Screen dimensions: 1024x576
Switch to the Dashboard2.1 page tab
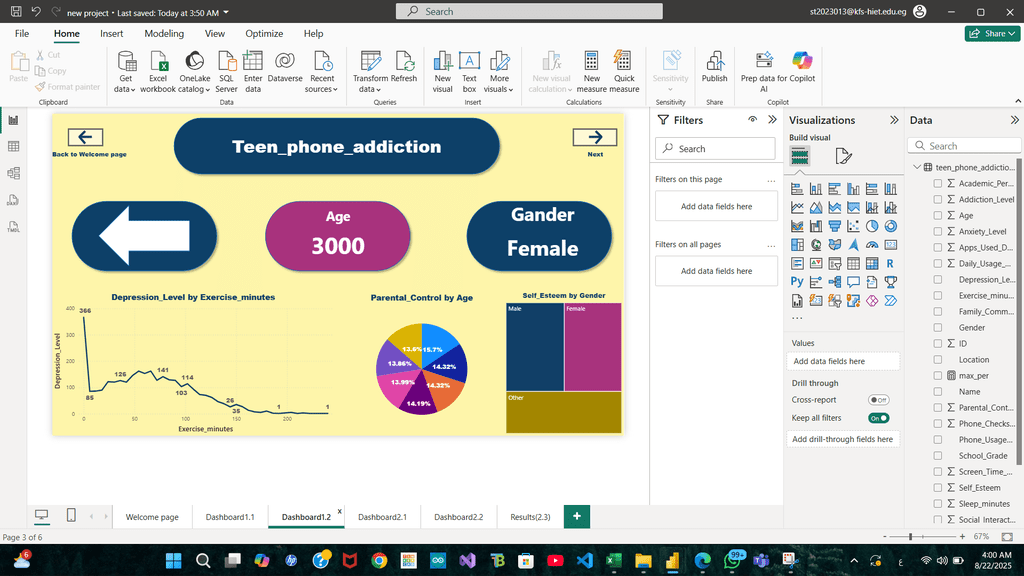pyautogui.click(x=382, y=517)
